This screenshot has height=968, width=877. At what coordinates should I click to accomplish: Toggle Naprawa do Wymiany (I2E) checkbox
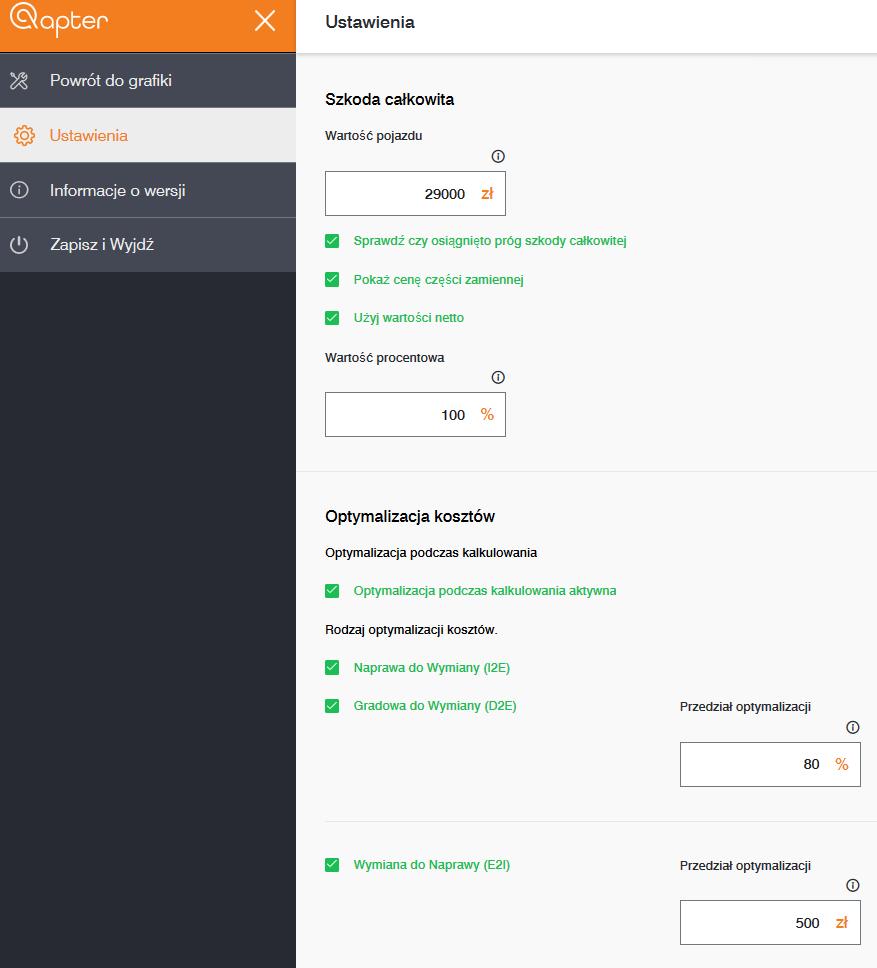point(332,667)
